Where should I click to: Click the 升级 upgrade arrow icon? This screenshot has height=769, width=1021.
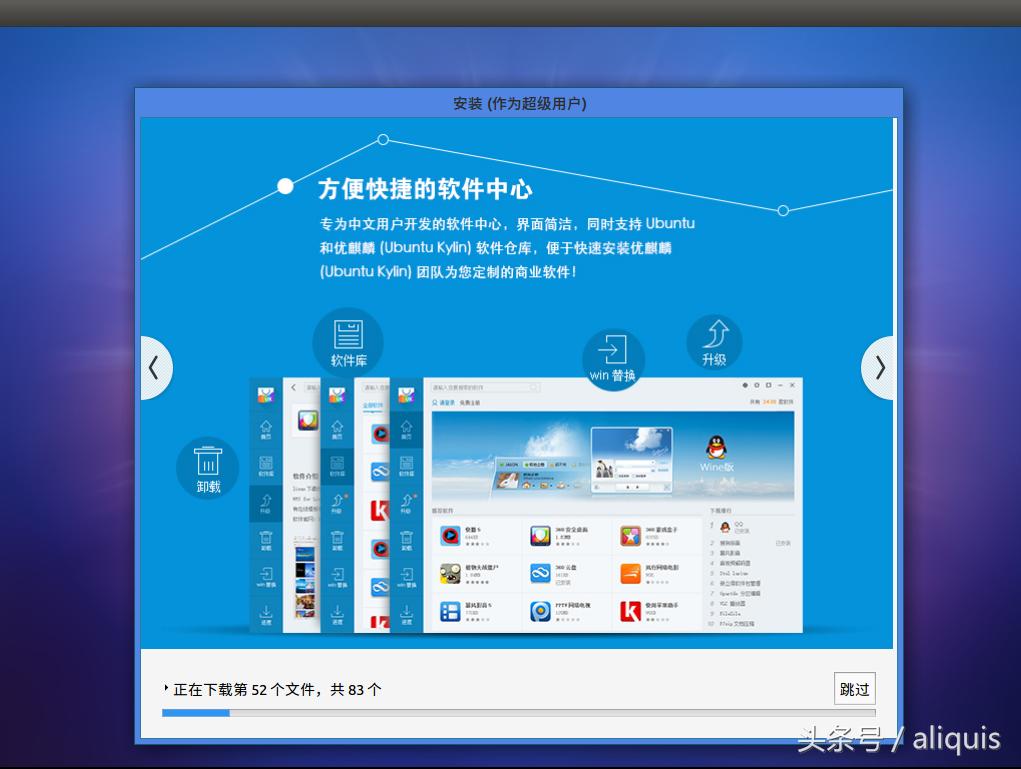714,340
